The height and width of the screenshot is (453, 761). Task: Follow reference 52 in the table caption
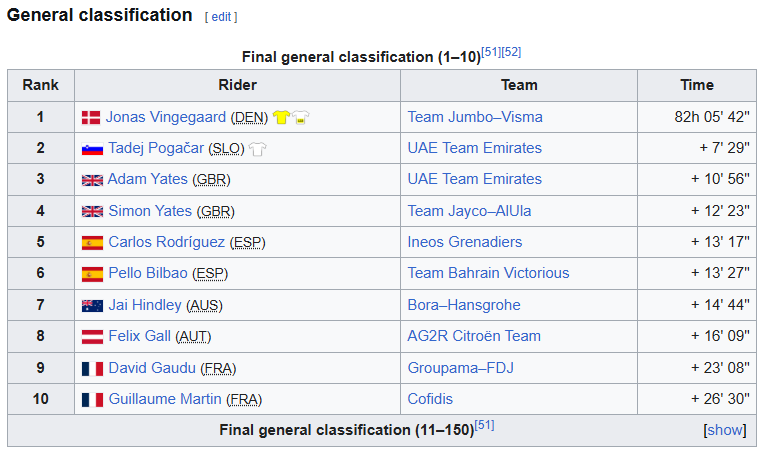(511, 52)
